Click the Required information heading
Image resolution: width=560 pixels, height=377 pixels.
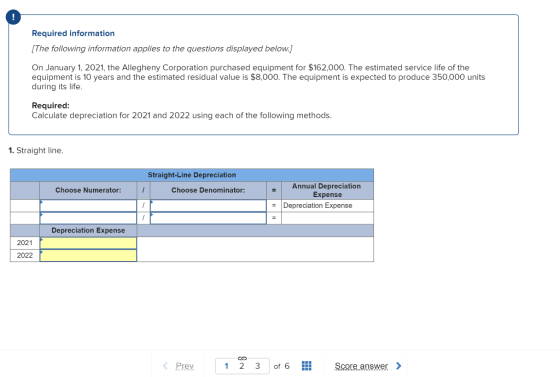pos(73,33)
